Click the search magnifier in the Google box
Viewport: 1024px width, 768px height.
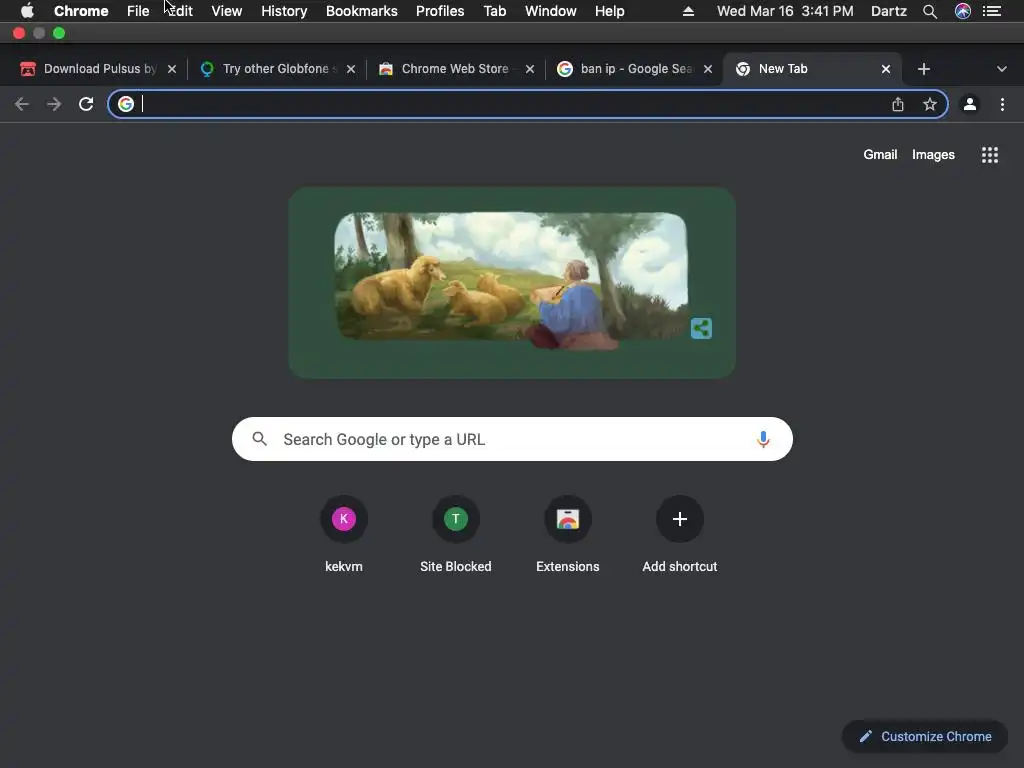point(259,440)
